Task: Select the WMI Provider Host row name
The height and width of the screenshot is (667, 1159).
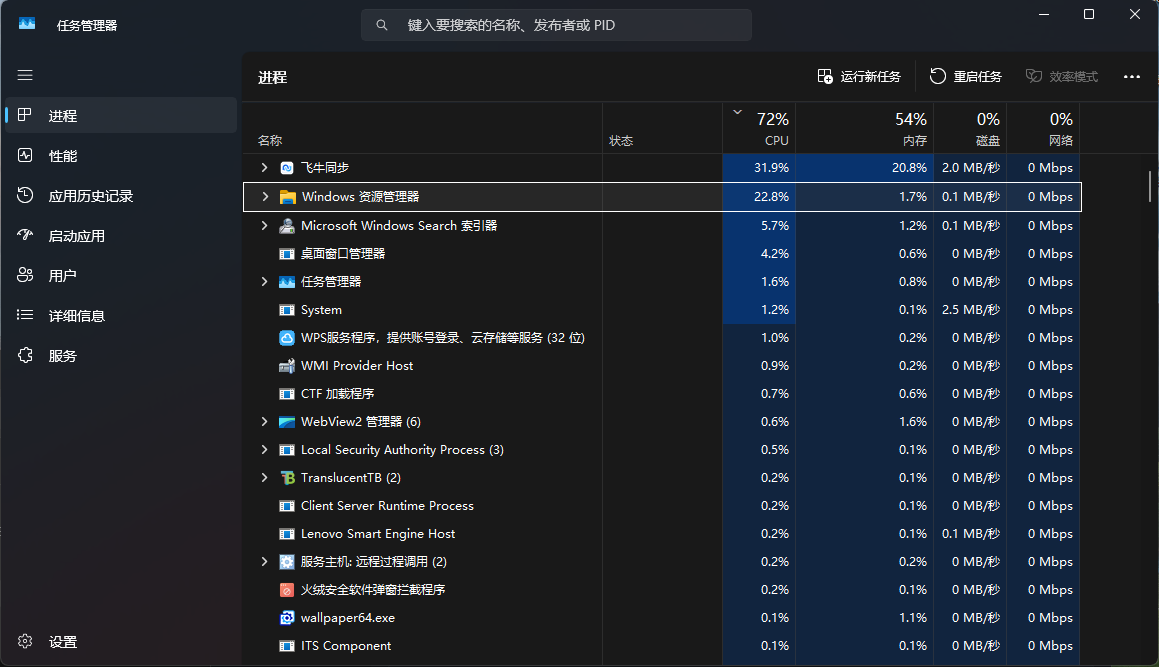Action: coord(357,366)
